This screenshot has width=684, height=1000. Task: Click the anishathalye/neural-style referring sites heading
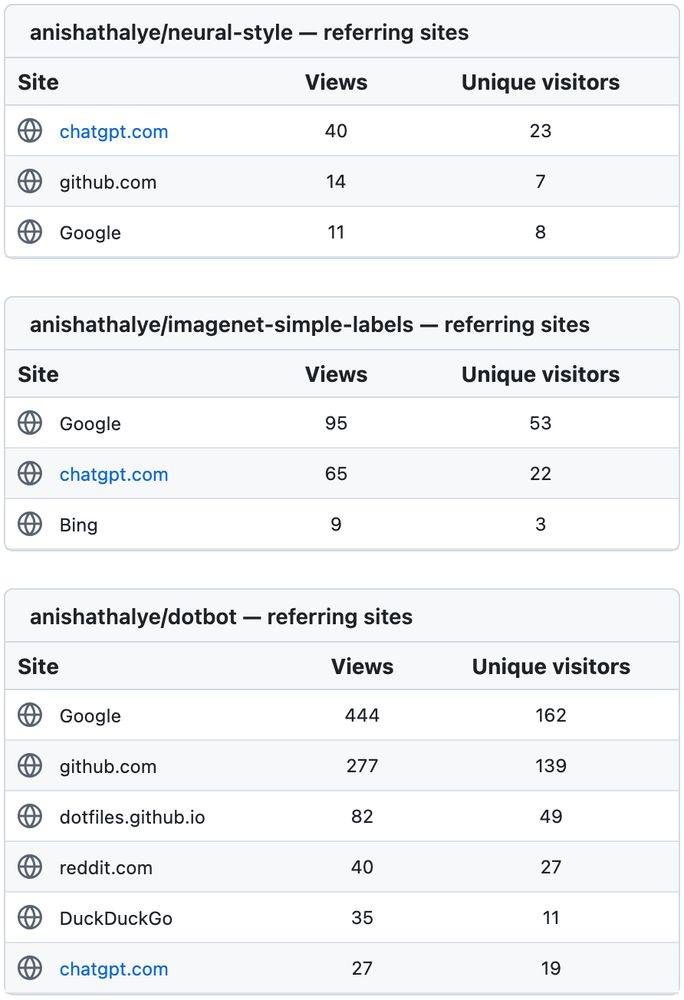click(x=249, y=33)
